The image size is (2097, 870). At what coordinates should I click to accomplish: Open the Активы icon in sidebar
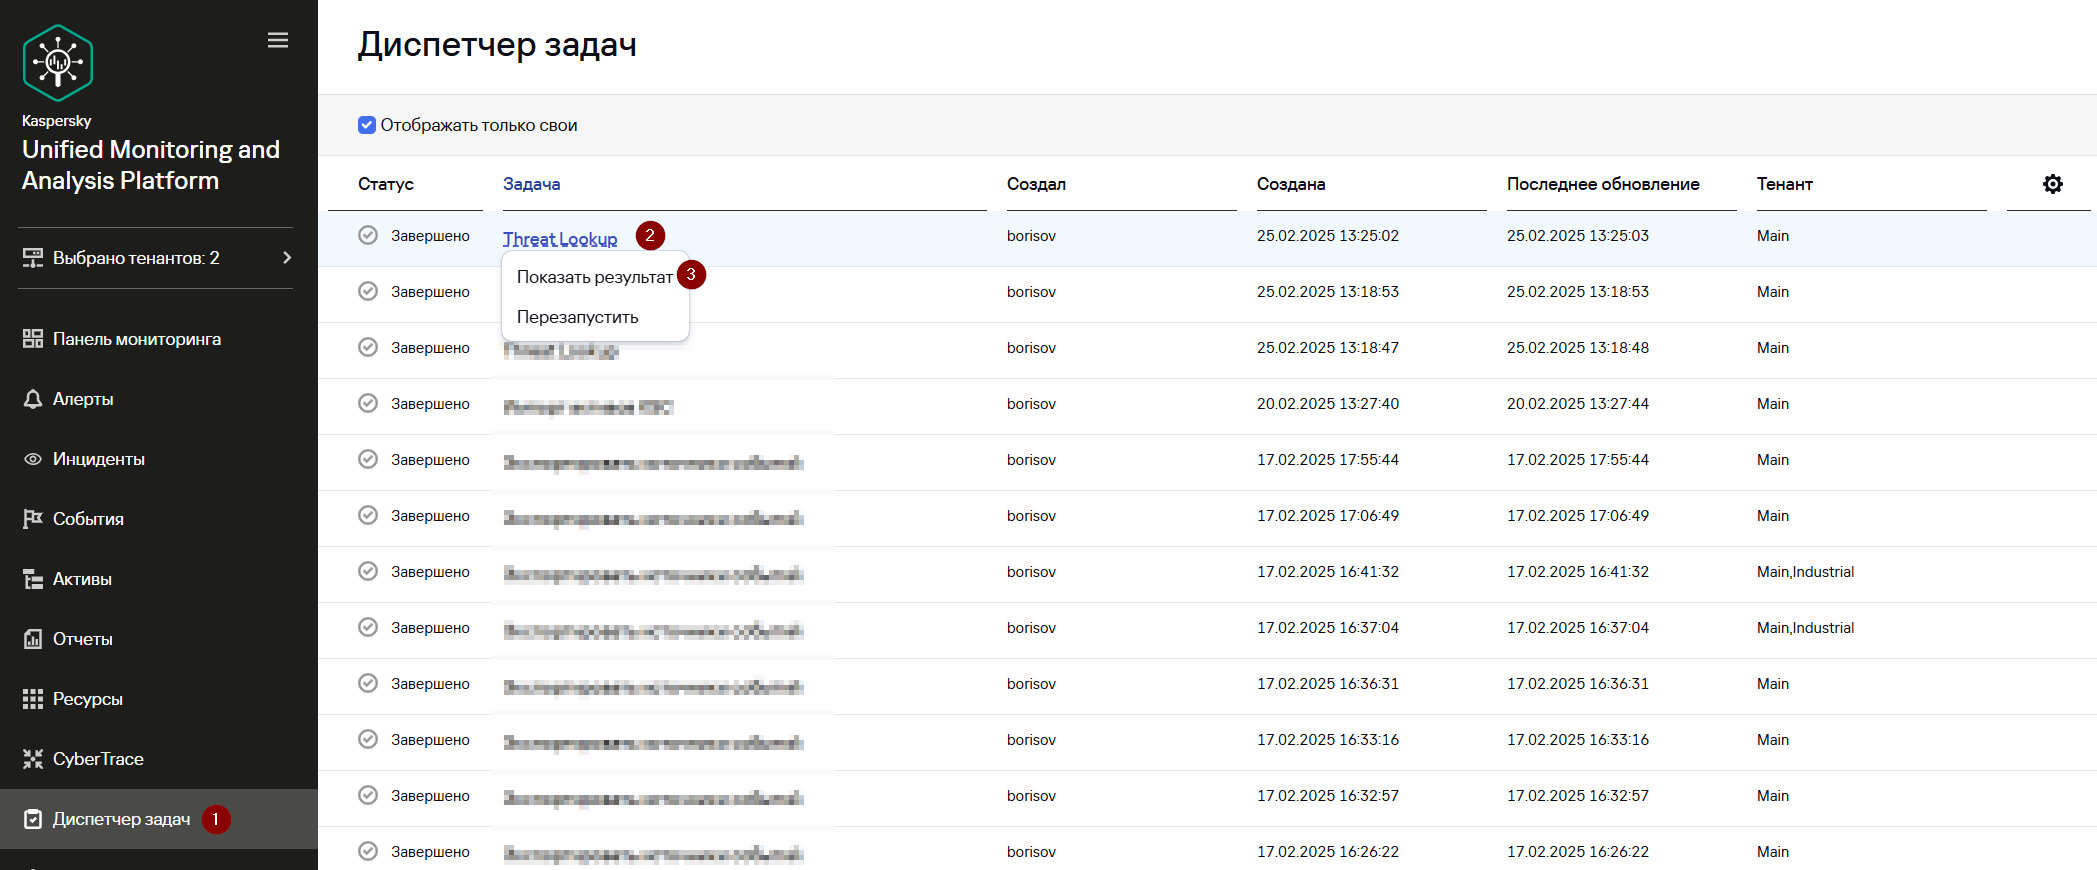[x=33, y=579]
